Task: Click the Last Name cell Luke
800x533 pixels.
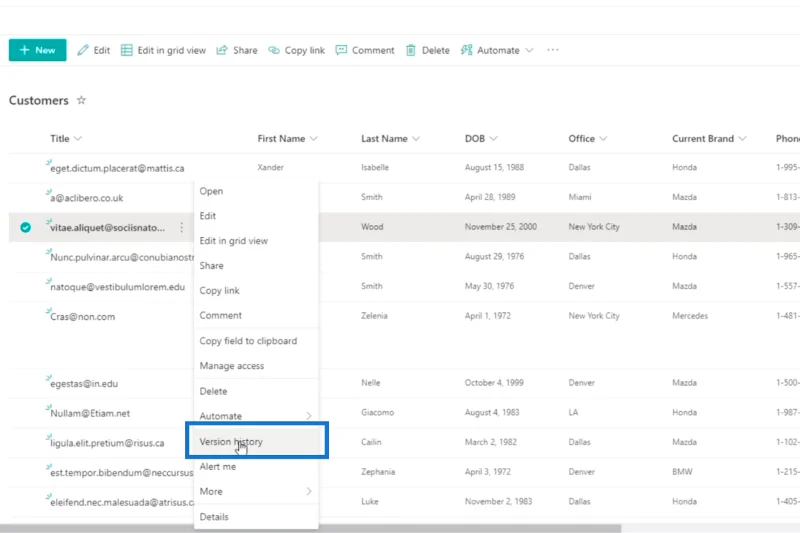Action: [370, 501]
